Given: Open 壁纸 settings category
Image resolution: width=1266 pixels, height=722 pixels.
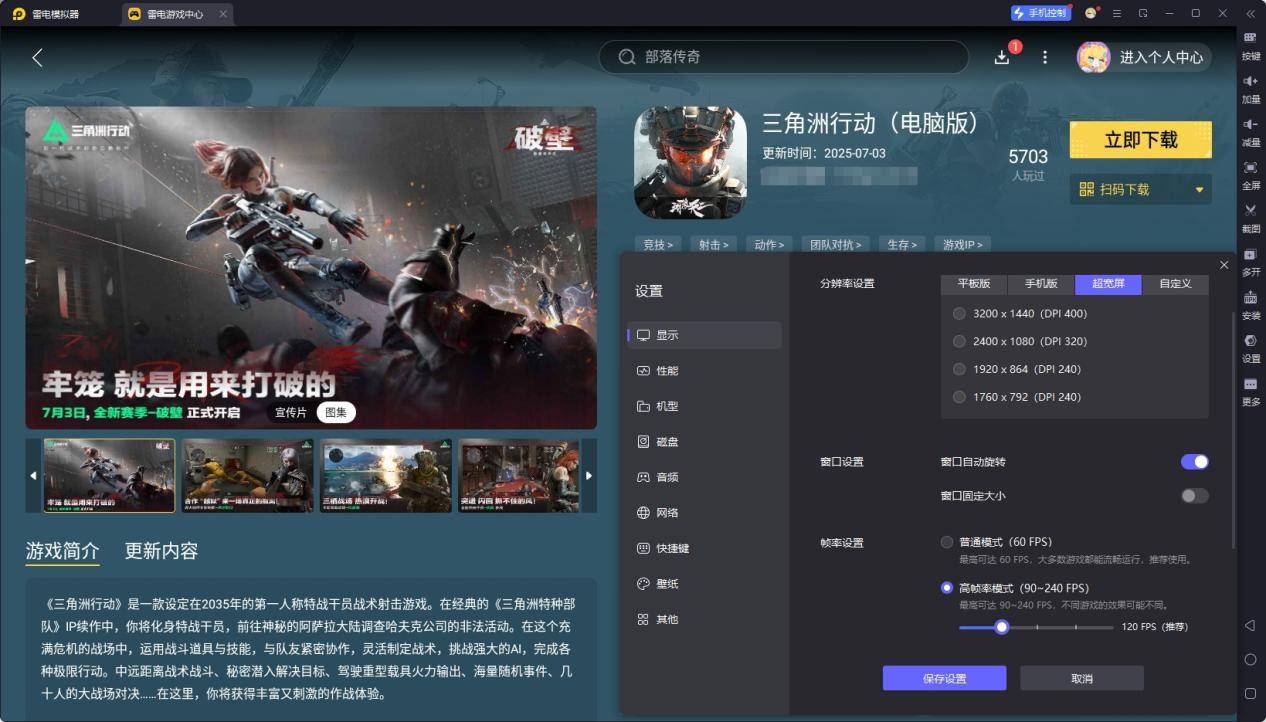Looking at the screenshot, I should pos(705,584).
